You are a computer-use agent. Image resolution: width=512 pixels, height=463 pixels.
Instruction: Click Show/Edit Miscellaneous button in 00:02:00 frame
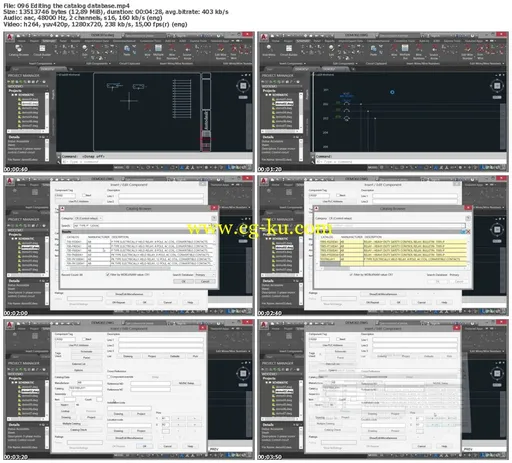(x=129, y=294)
